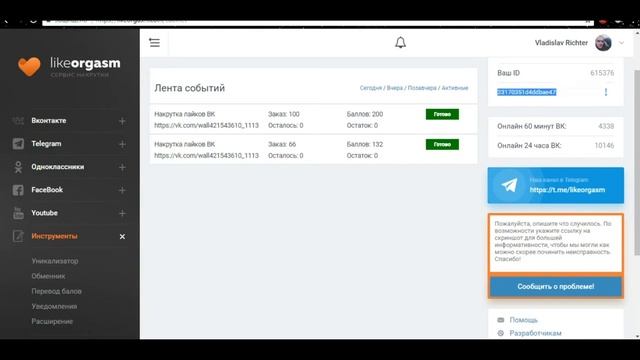Open the Telegram menu item
The image size is (640, 360).
click(46, 144)
